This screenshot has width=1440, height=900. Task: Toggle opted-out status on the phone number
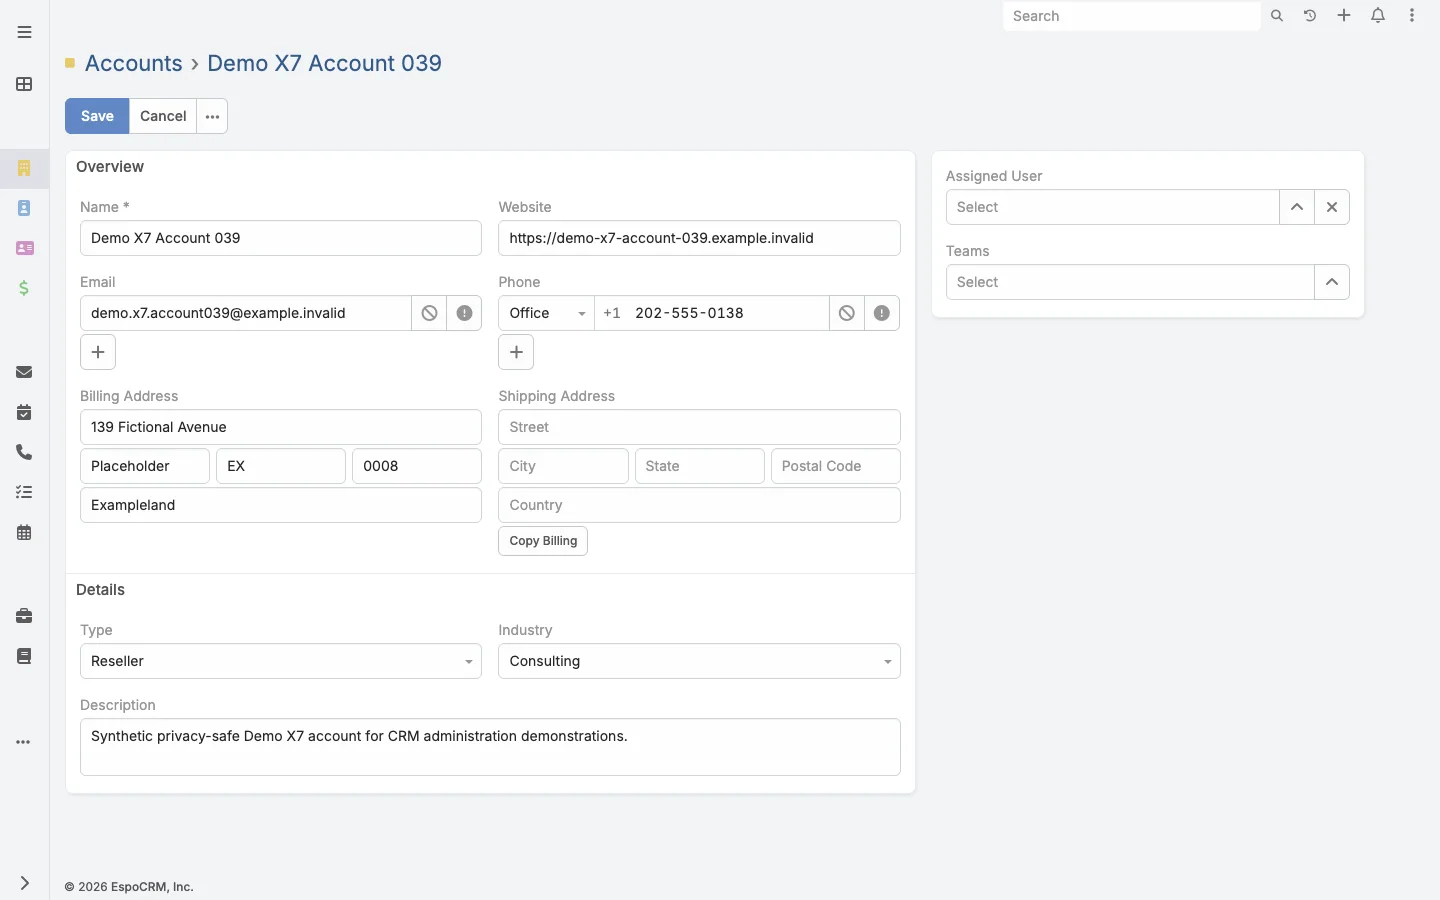(x=847, y=313)
